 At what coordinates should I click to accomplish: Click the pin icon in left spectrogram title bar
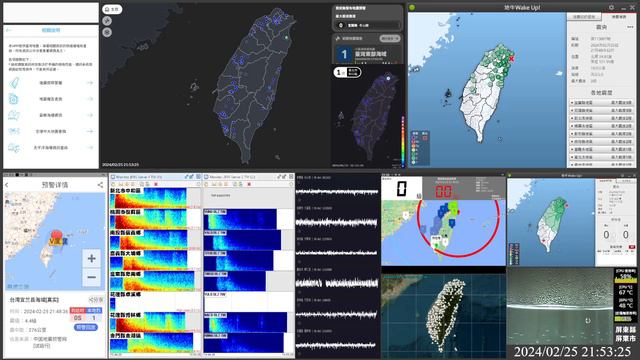pyautogui.click(x=187, y=177)
